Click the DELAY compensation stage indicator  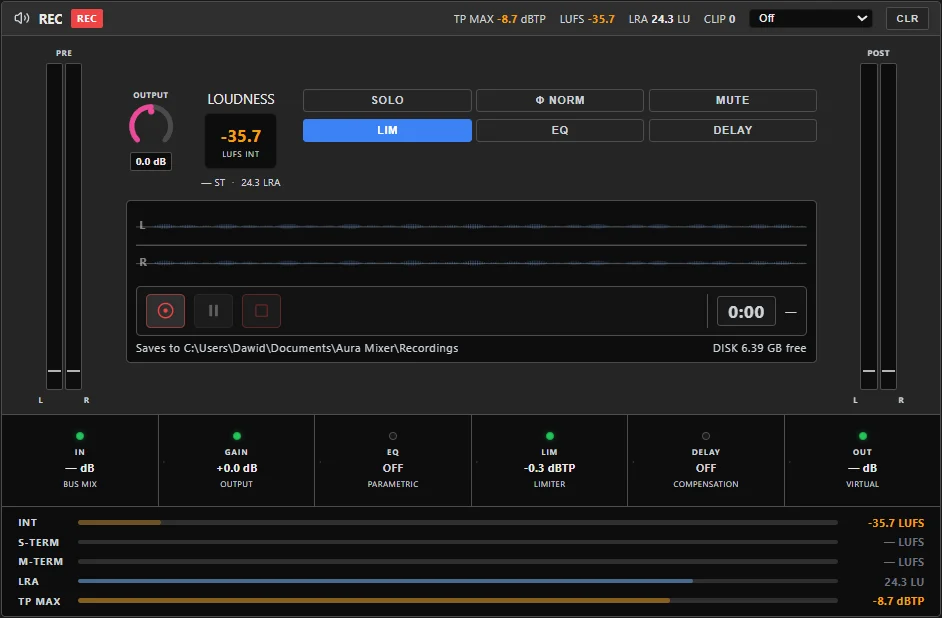pos(706,460)
